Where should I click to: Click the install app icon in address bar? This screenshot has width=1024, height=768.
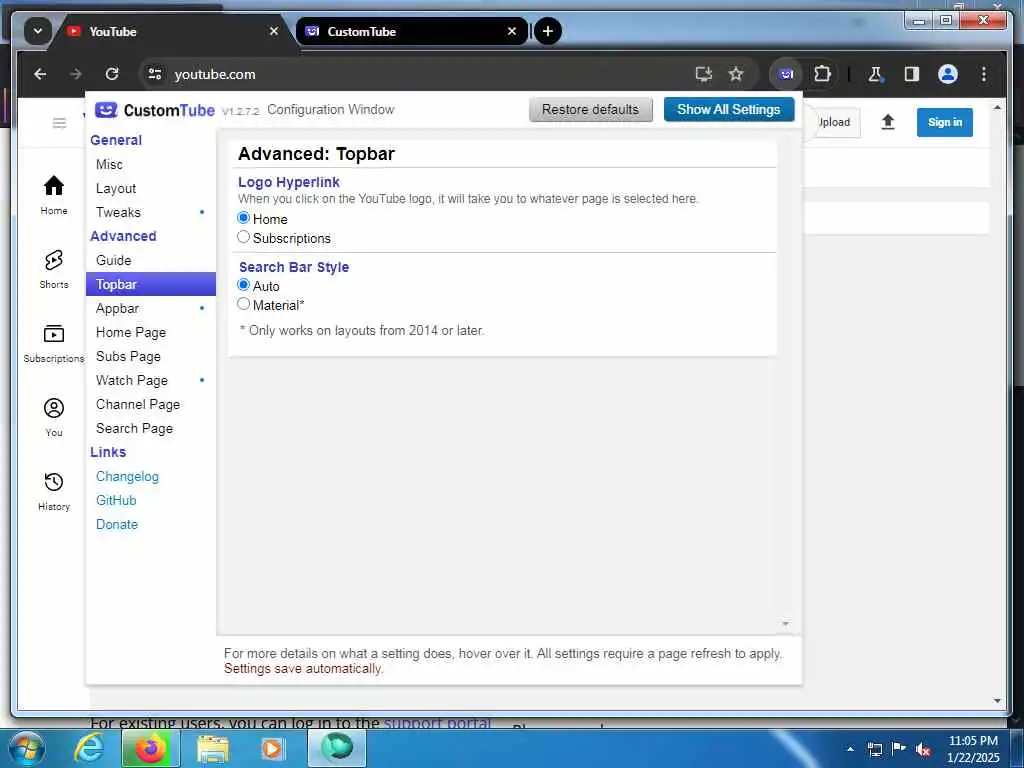coord(703,74)
